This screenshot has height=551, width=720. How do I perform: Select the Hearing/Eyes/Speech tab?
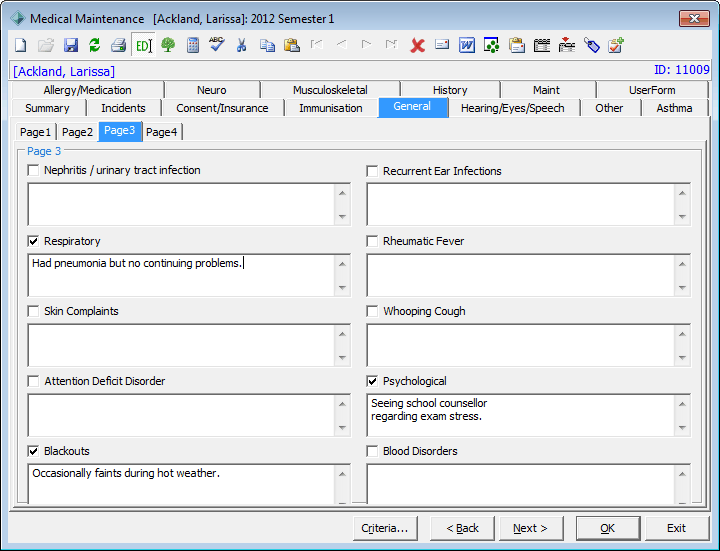point(512,108)
